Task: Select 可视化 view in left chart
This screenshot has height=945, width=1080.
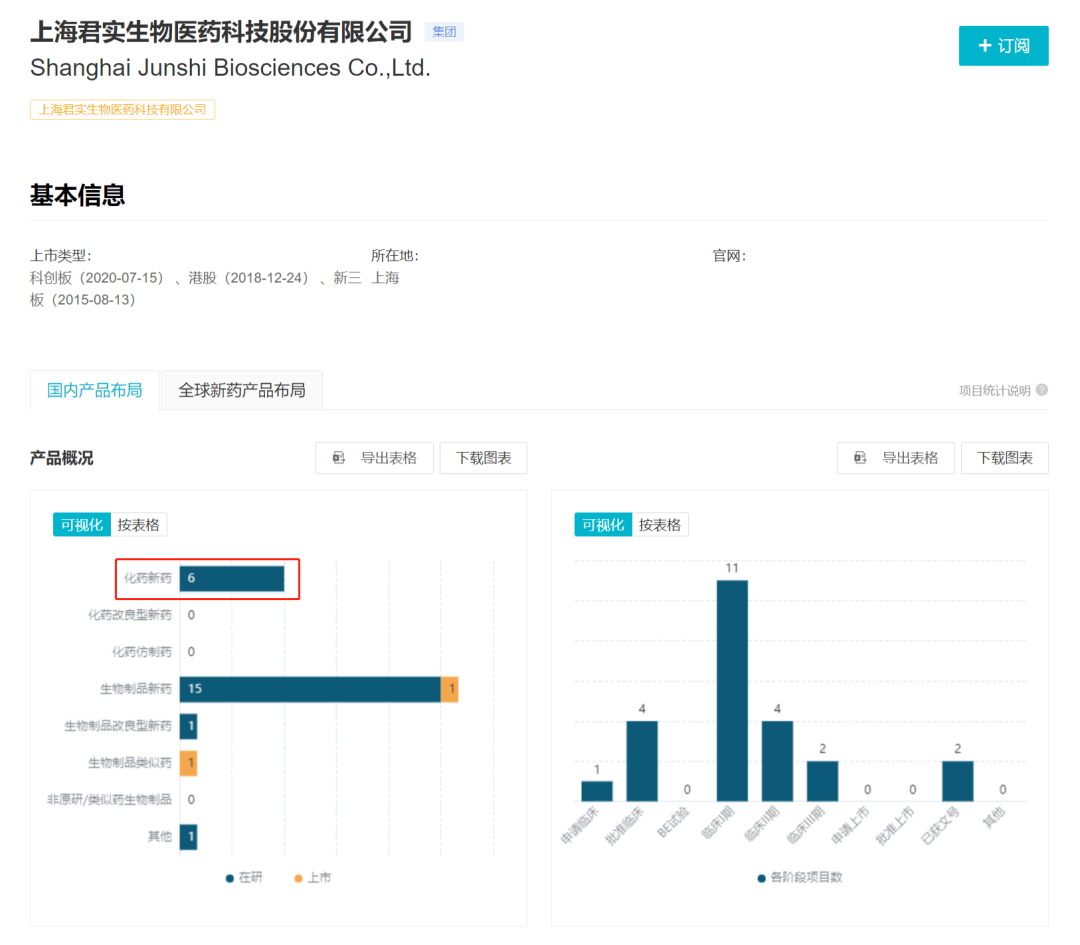Action: coord(81,525)
